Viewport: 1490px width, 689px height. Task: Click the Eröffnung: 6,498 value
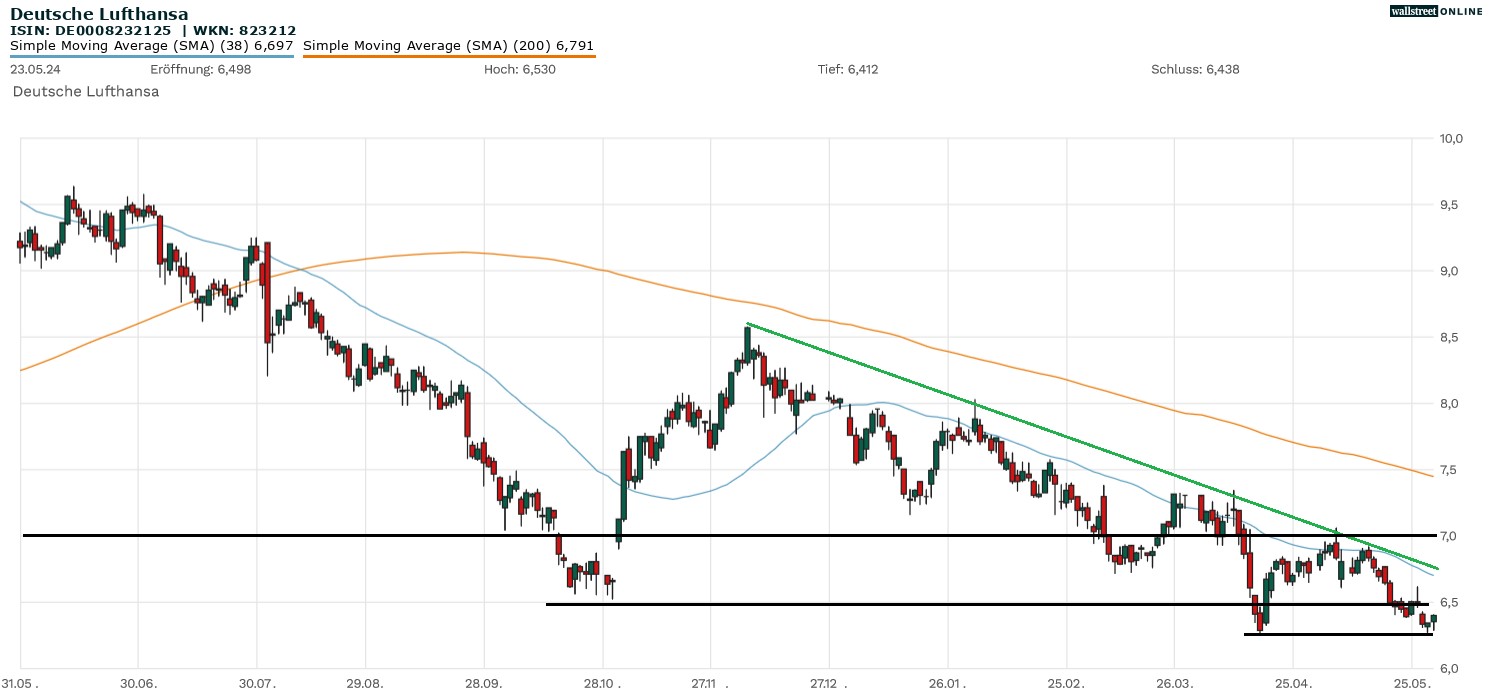click(x=200, y=69)
